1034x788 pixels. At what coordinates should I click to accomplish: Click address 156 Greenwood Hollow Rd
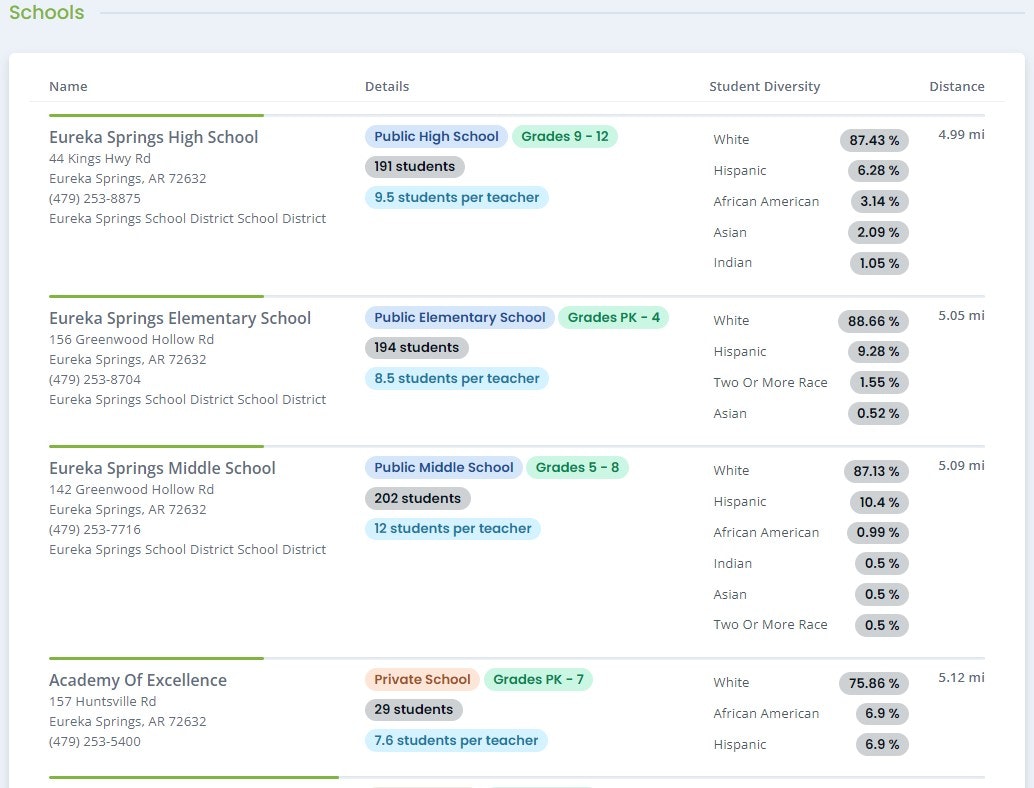[x=131, y=340]
